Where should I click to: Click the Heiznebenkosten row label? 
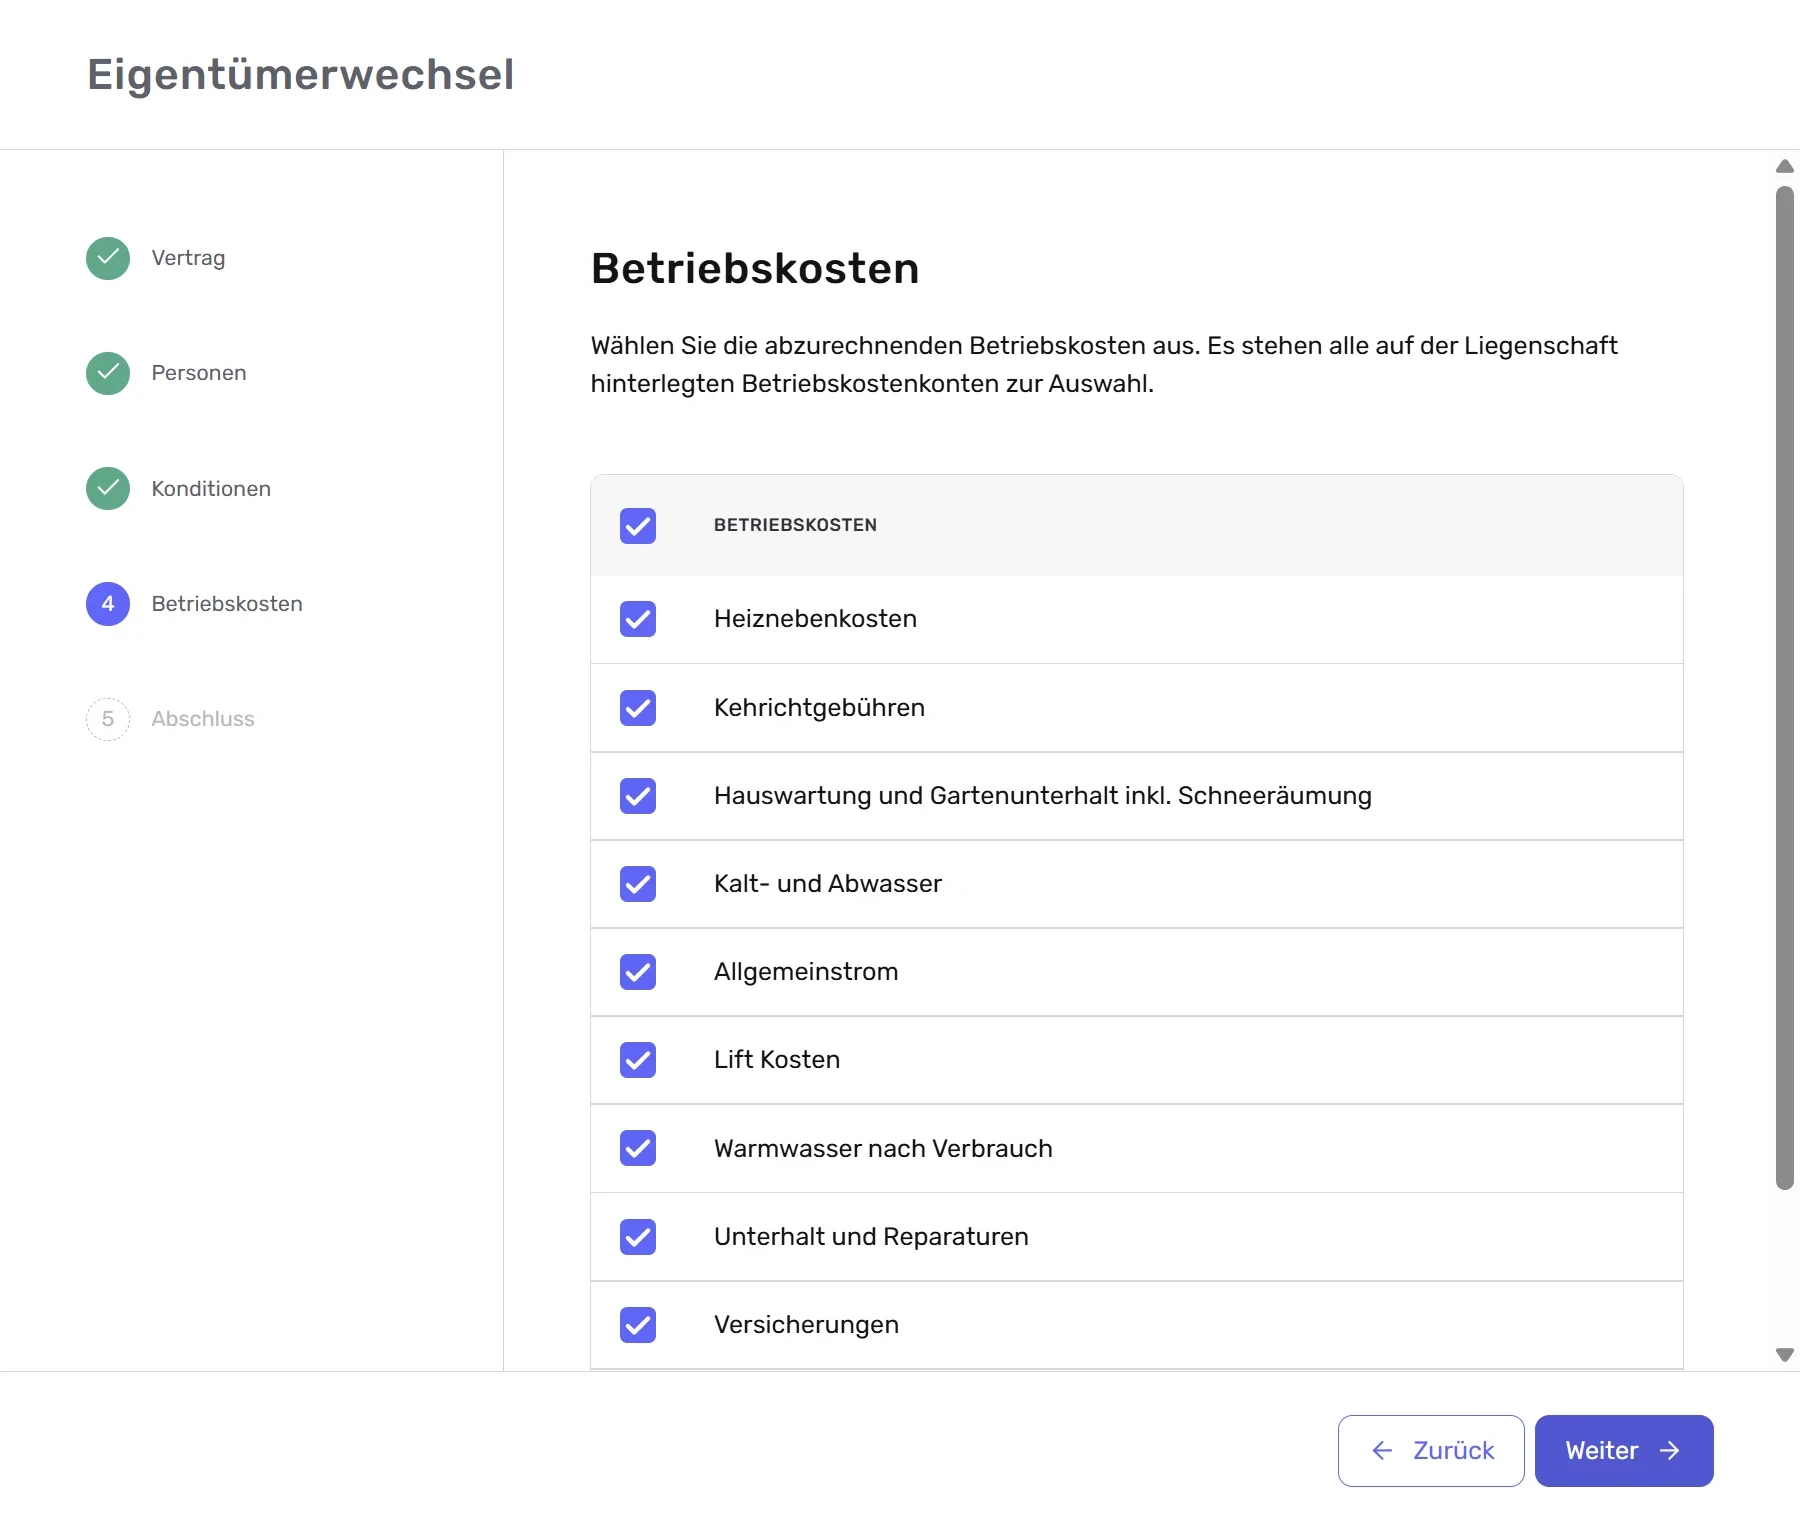point(815,619)
